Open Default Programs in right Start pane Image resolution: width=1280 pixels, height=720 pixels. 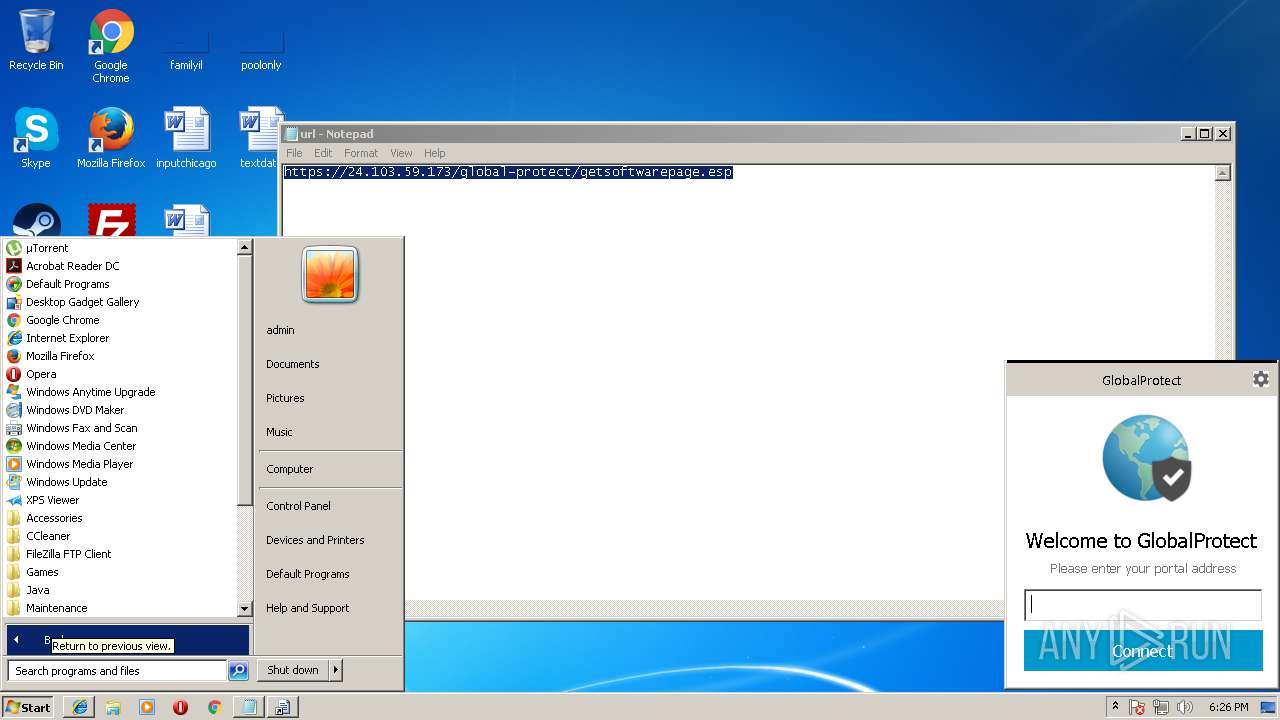(x=308, y=574)
